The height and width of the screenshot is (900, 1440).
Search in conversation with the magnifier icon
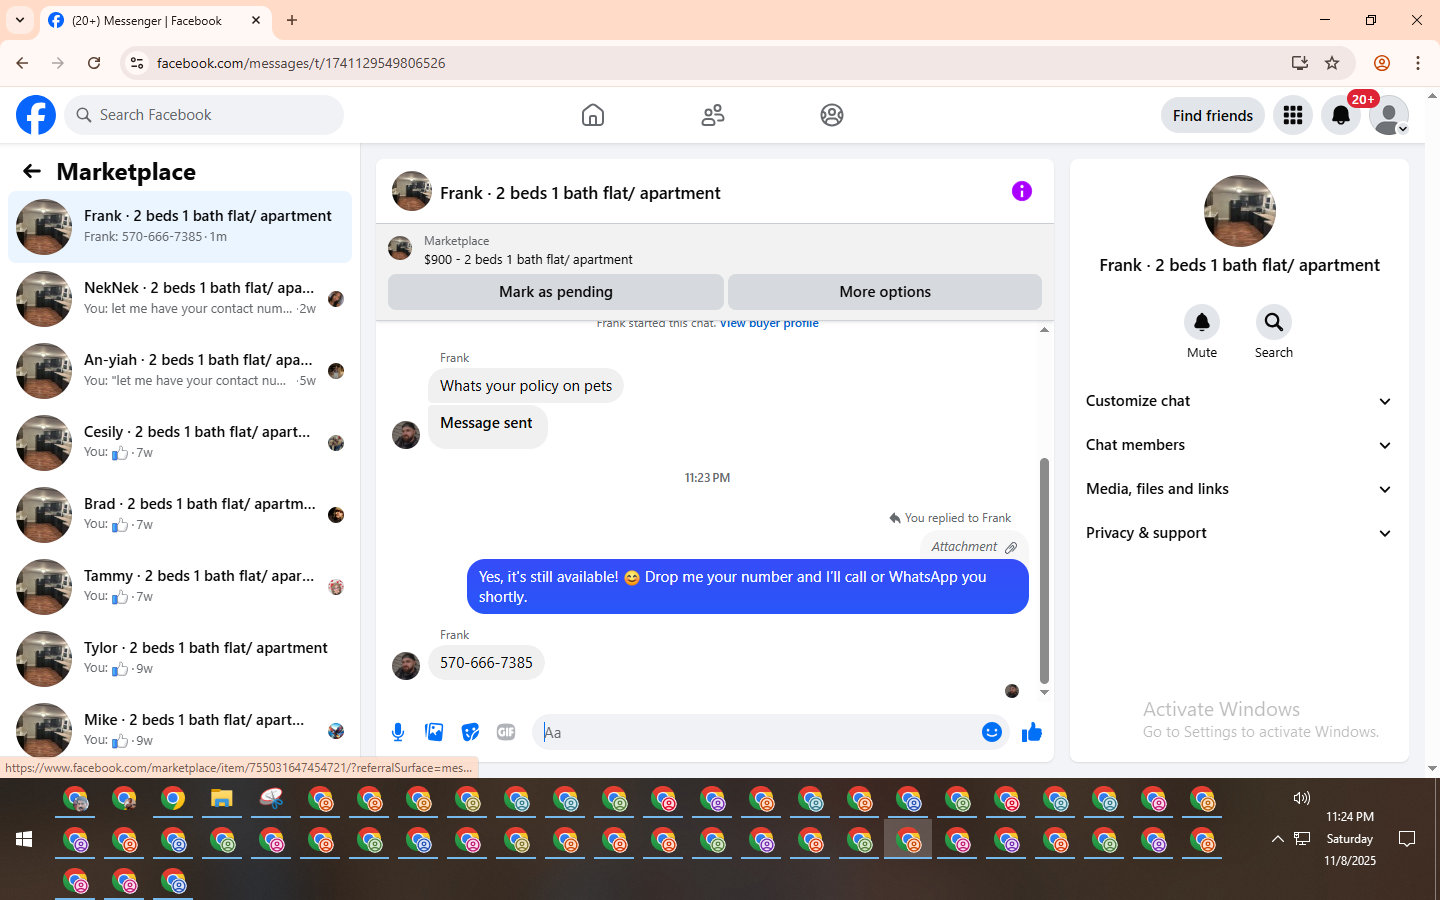pyautogui.click(x=1274, y=322)
